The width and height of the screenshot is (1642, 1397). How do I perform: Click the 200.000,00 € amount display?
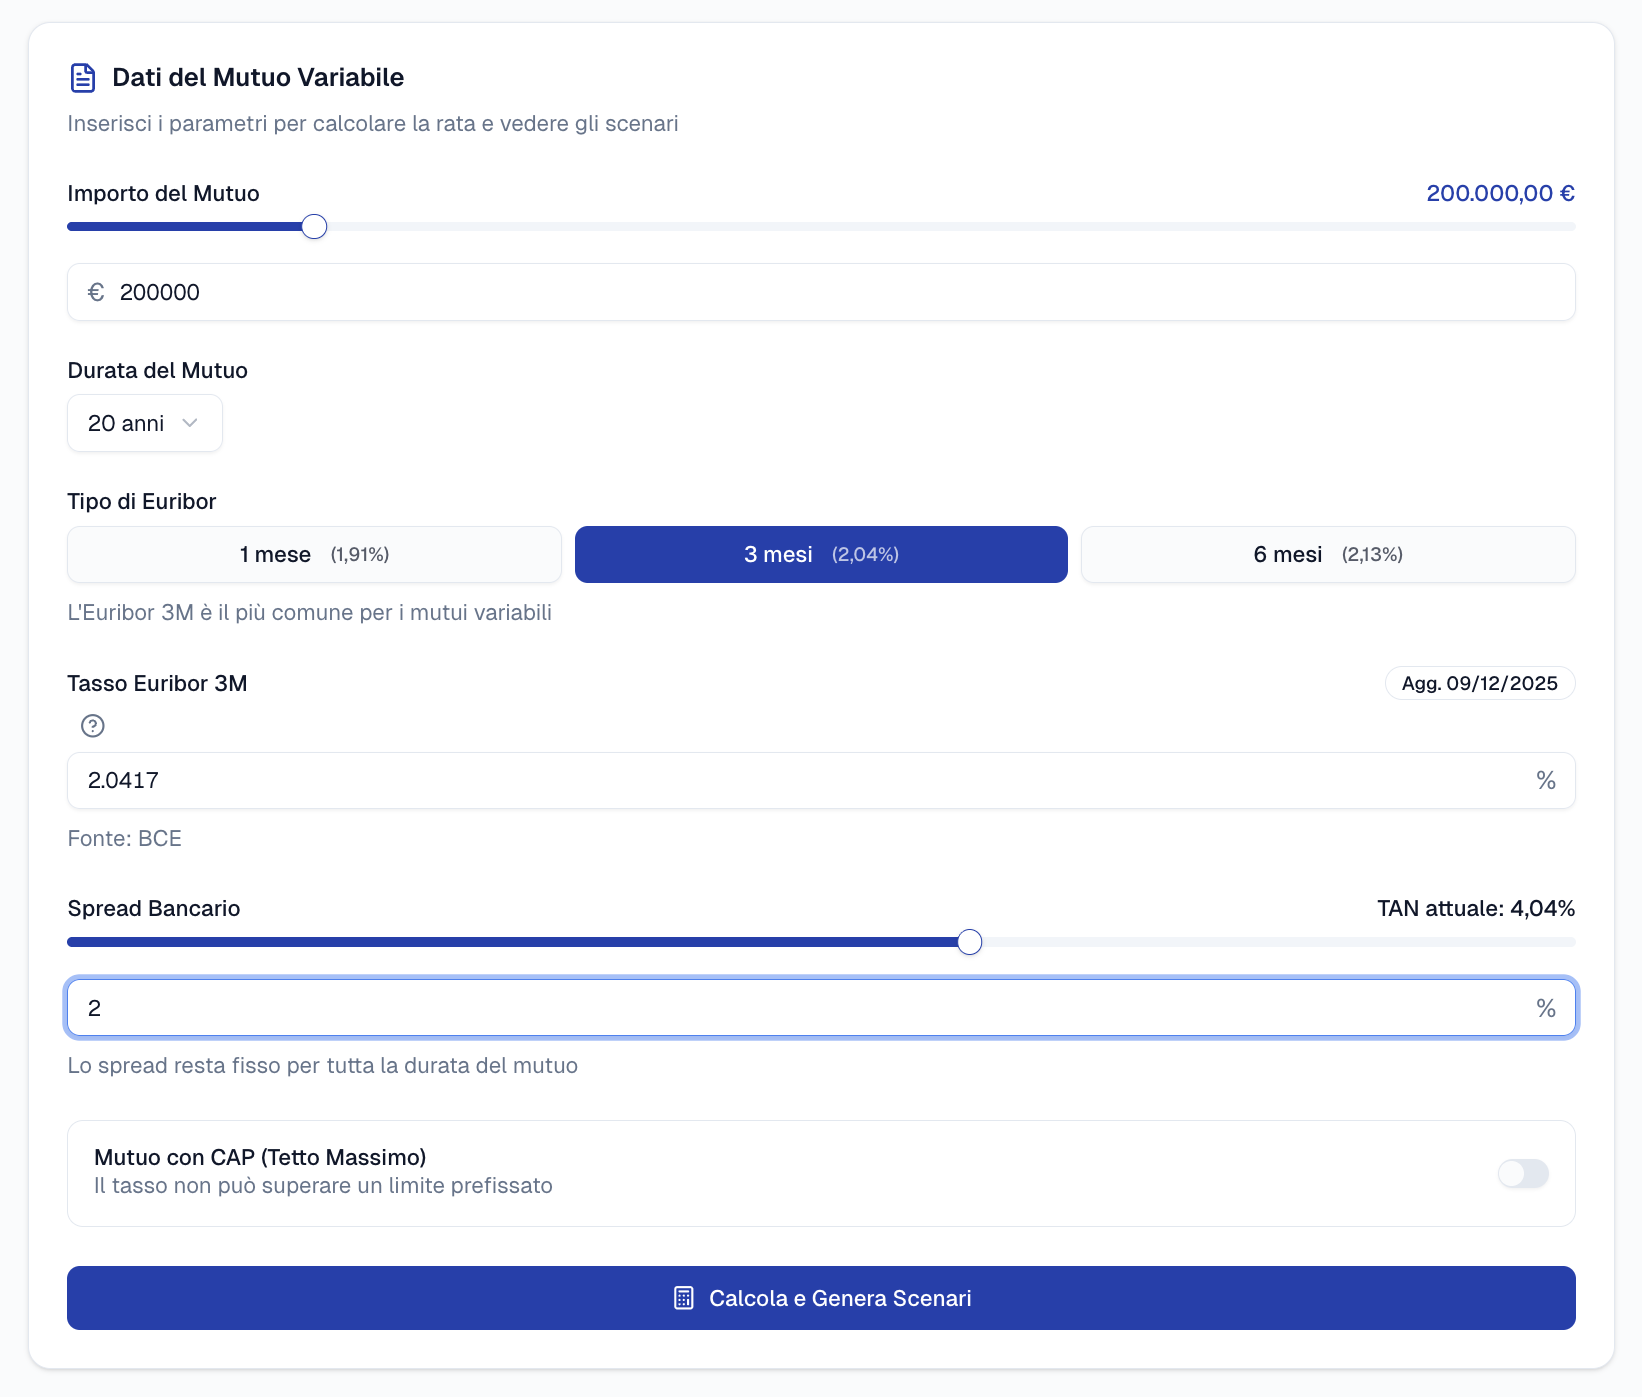[x=1500, y=193]
